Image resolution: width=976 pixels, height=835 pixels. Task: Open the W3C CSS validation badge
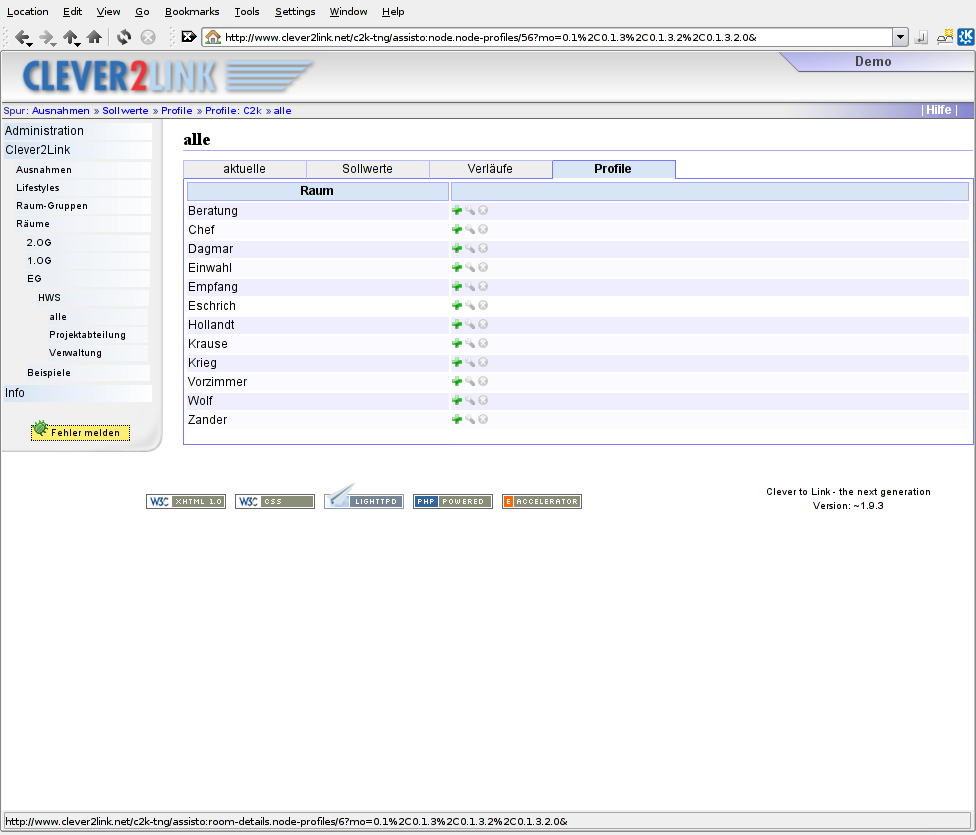[x=274, y=501]
